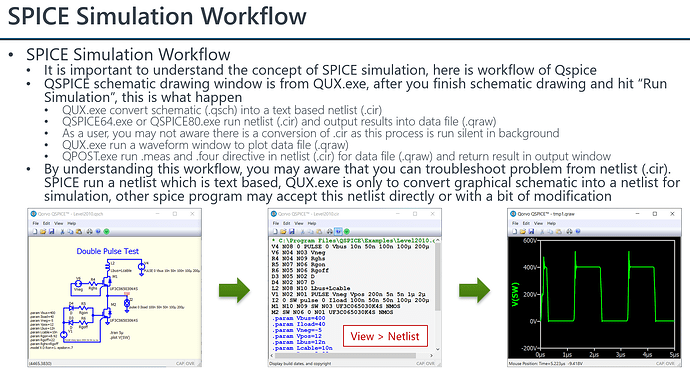This screenshot has height=369, width=690.
Task: Click Save icon in the tmp1.qraw window
Action: pyautogui.click(x=531, y=231)
